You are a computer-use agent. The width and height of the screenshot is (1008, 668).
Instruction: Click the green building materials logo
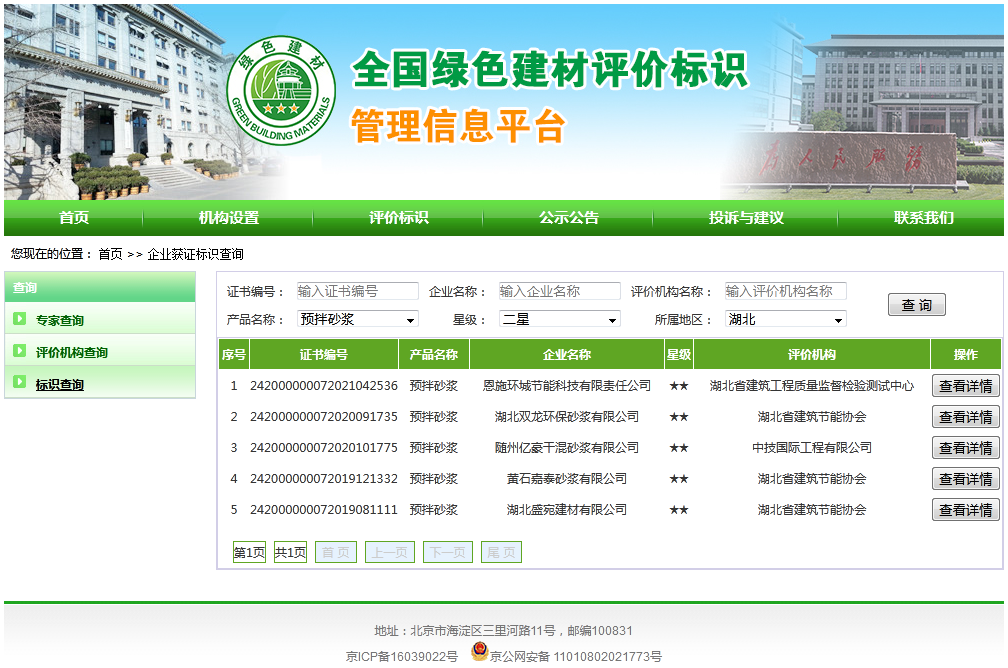281,89
